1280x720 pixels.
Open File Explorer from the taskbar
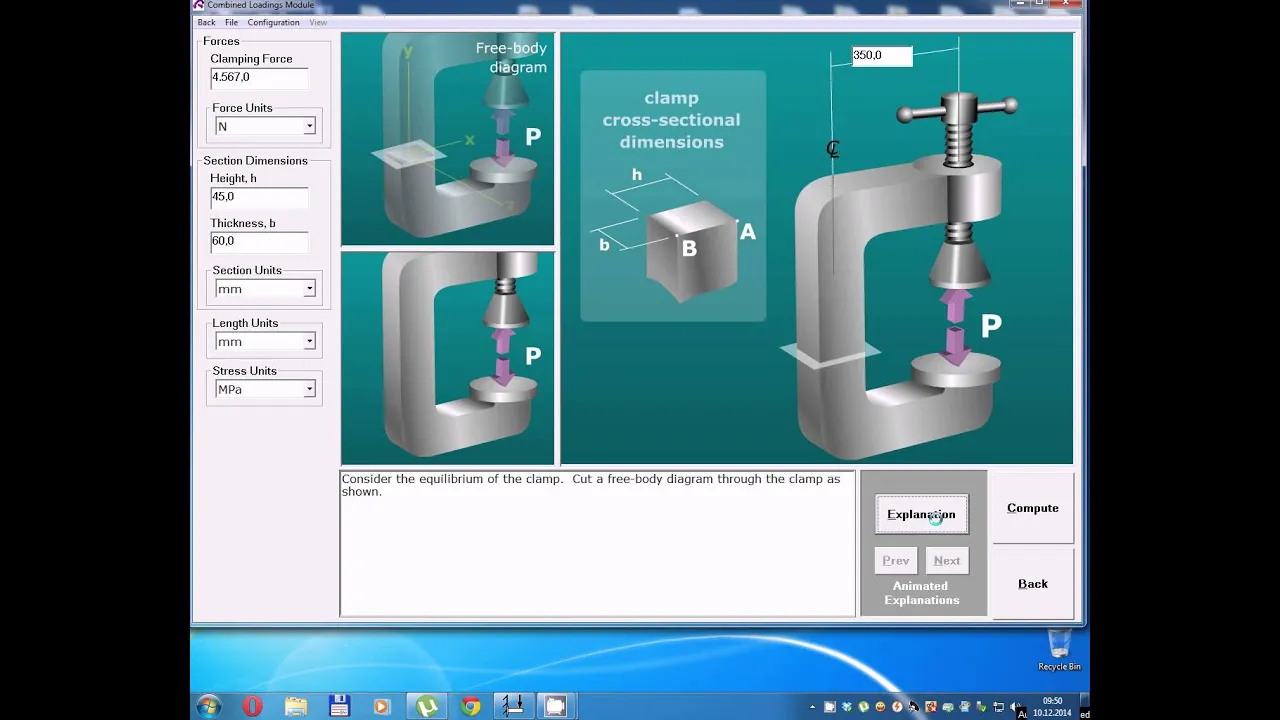(x=296, y=707)
